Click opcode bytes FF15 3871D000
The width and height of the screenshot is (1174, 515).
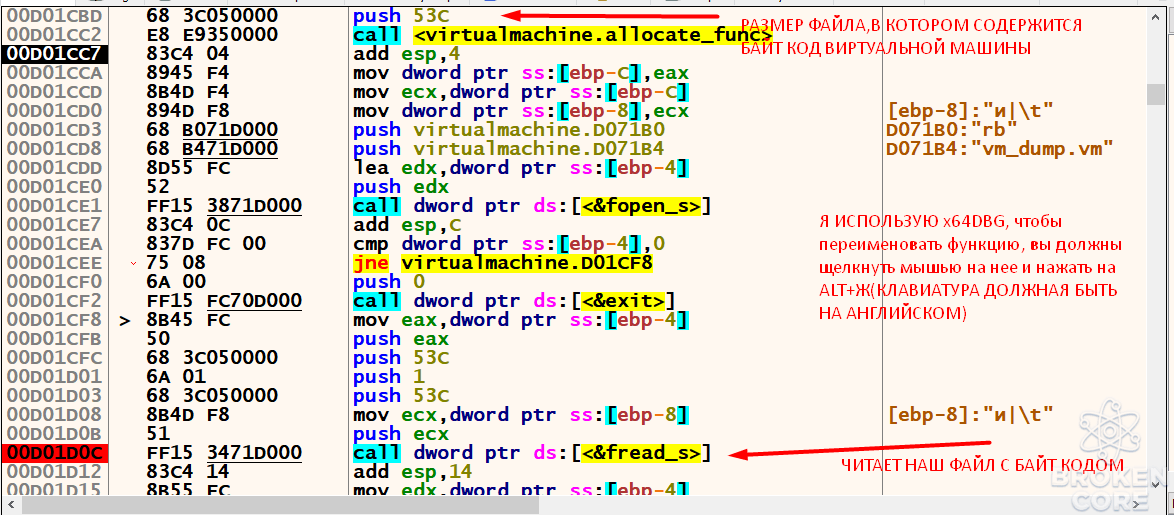224,206
